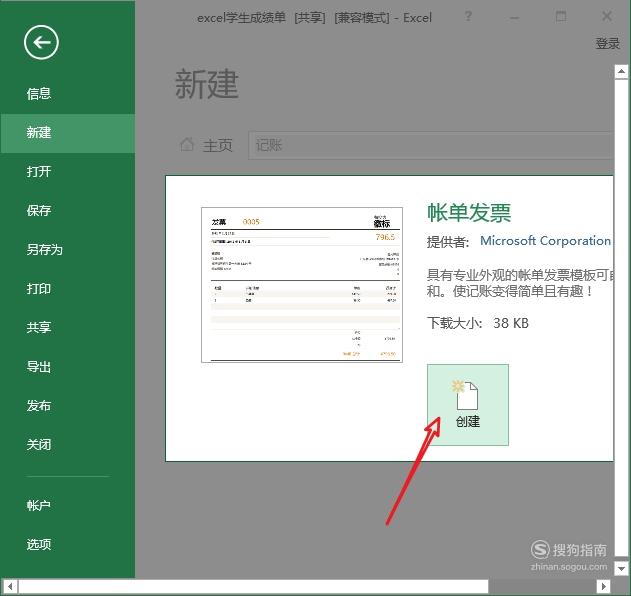Click the 记账 search box
Viewport: 631px width, 596px height.
click(431, 145)
